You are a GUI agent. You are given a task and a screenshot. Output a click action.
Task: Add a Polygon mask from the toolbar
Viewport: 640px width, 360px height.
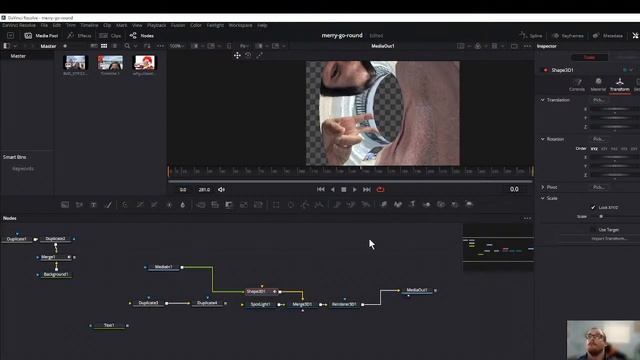[x=305, y=204]
